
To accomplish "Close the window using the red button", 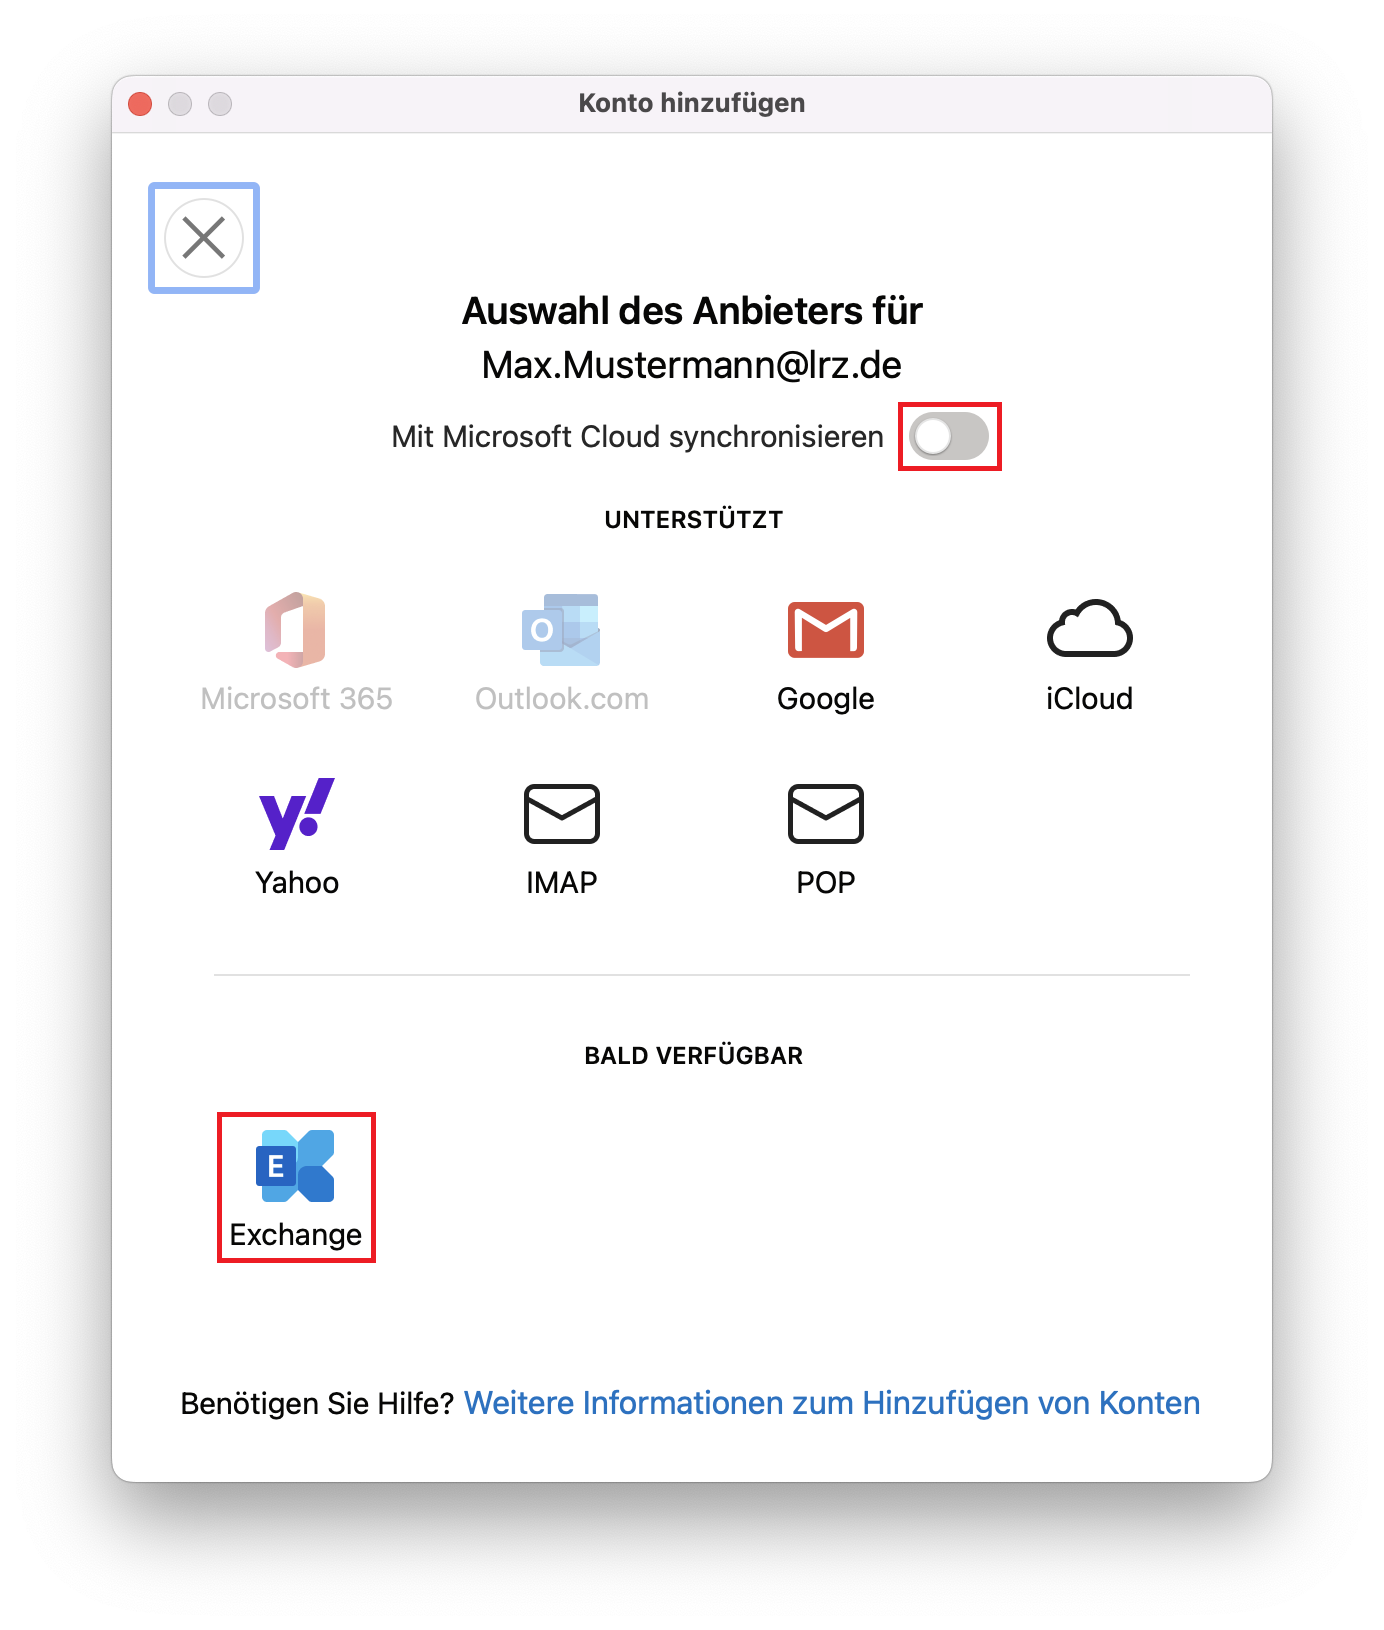I will click(x=140, y=104).
